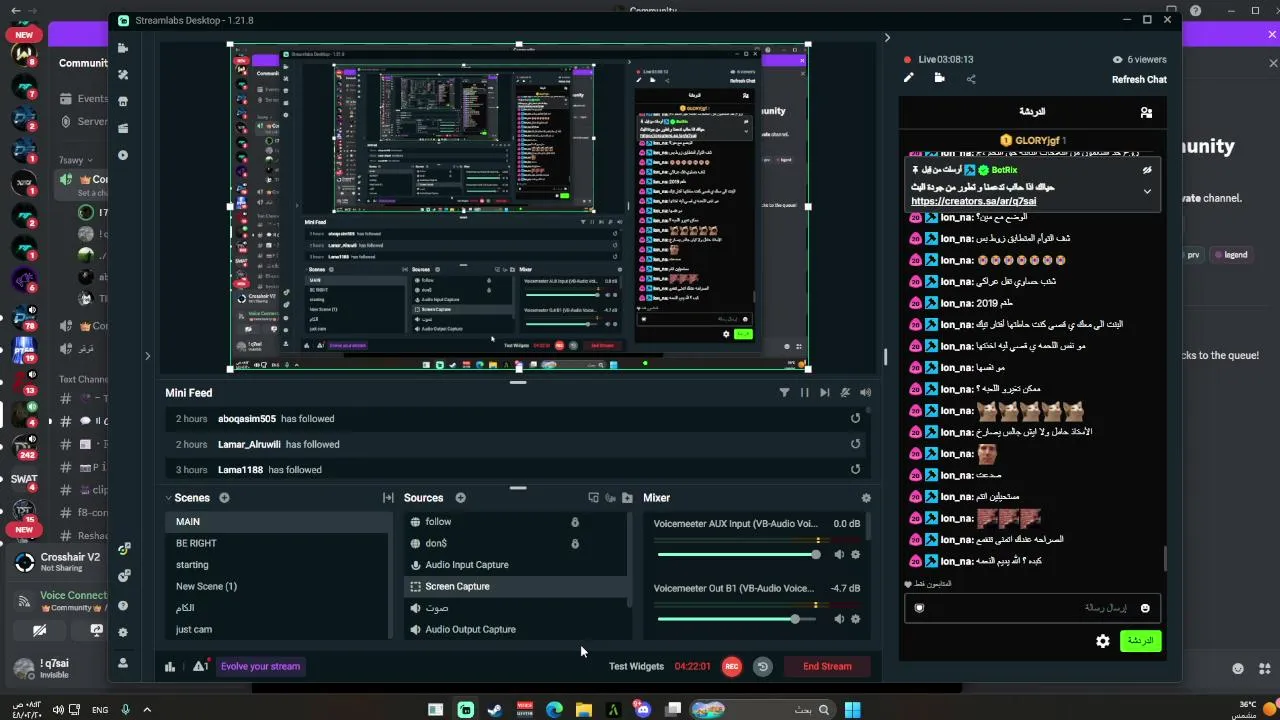The width and height of the screenshot is (1280, 720).
Task: Adjust Voicemeeter Out B1 volume slider
Action: (738, 619)
